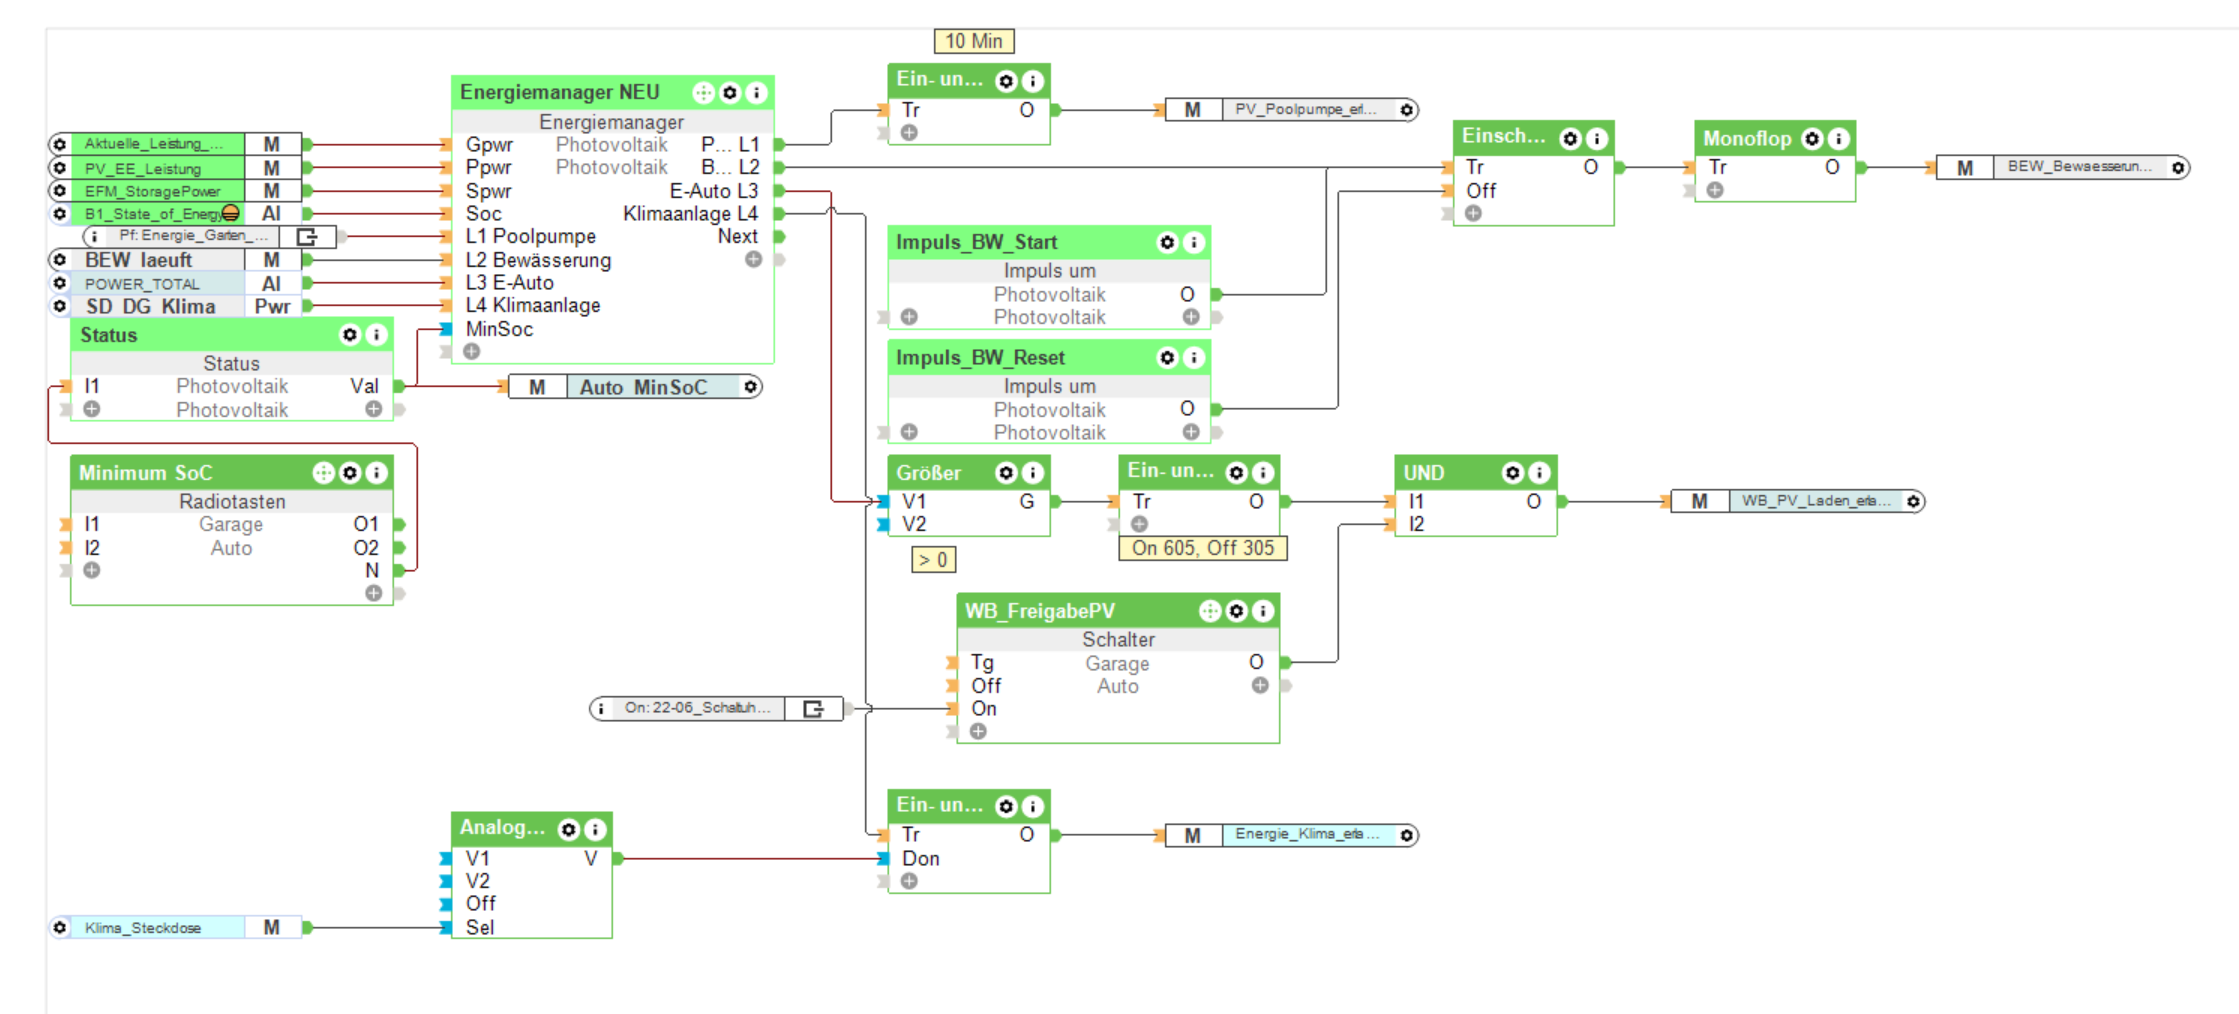
Task: Click gear icon beside POWER_TOTAL input
Action: point(60,283)
